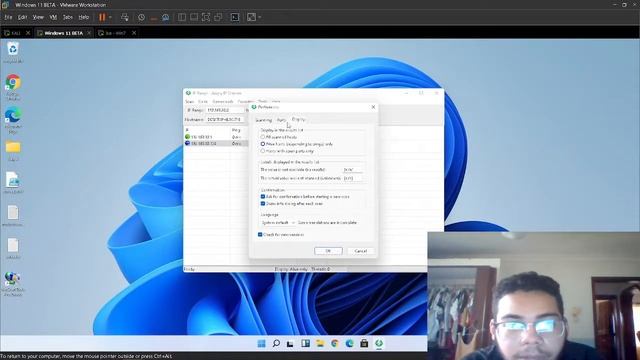Click the revert snapshot toolbar icon
The height and width of the screenshot is (360, 640).
coord(153,17)
